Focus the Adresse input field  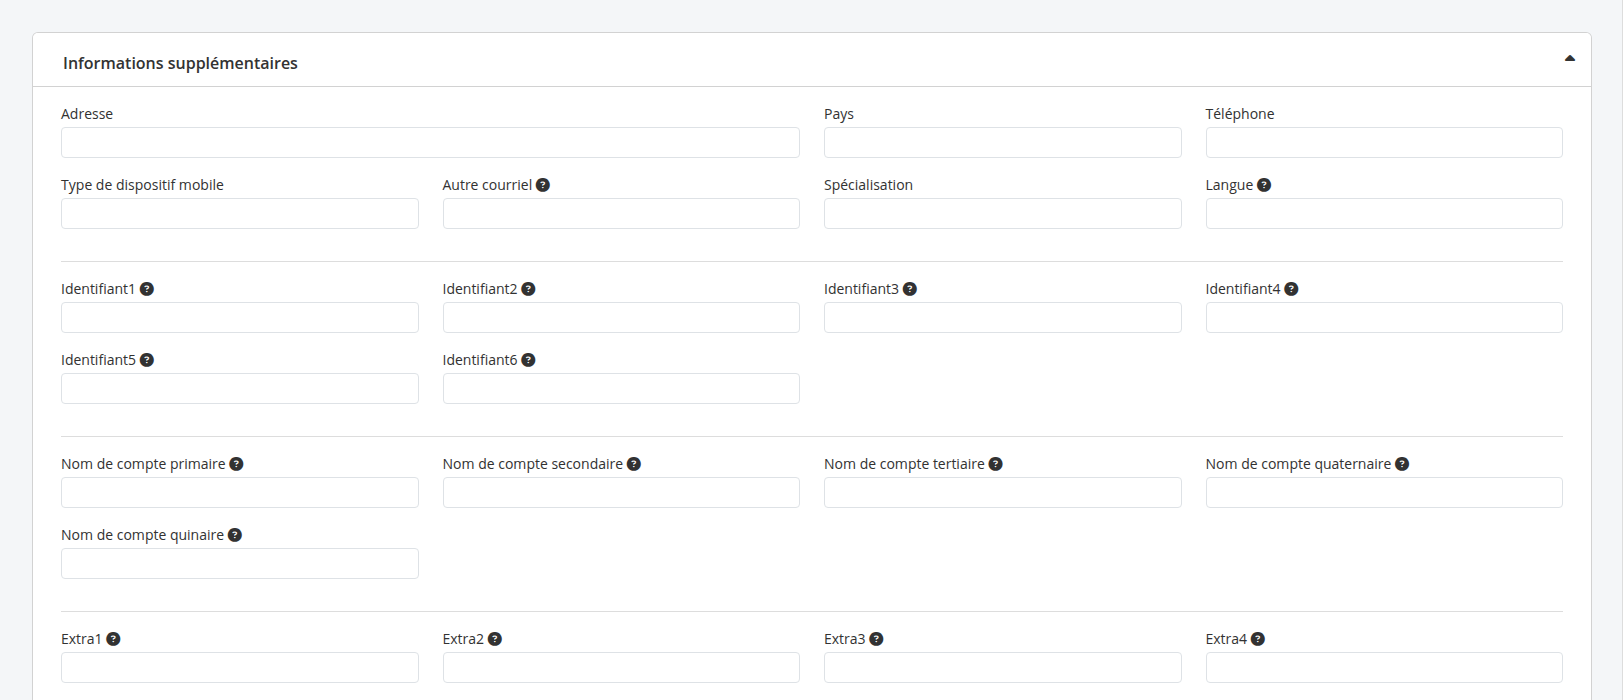tap(430, 143)
